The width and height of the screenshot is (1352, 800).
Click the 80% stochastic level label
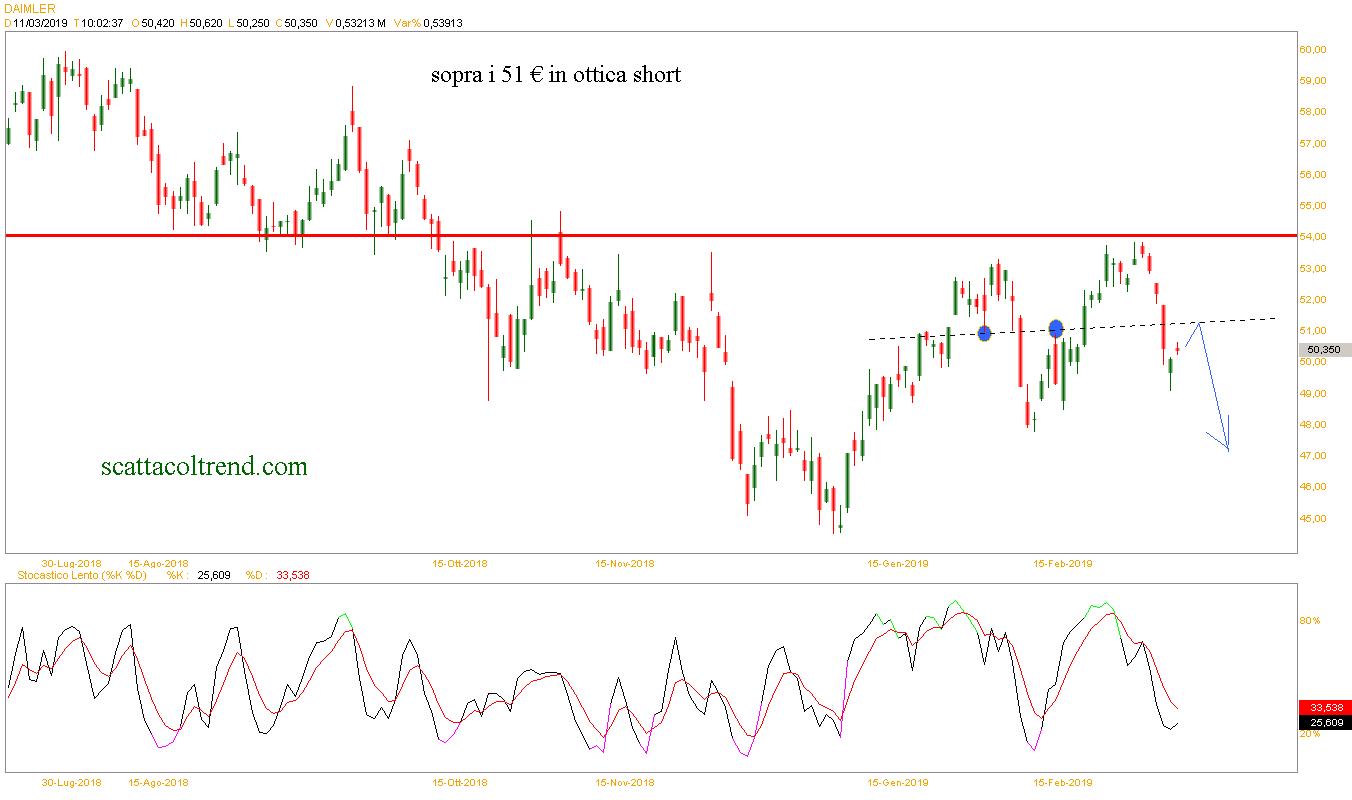click(x=1309, y=621)
